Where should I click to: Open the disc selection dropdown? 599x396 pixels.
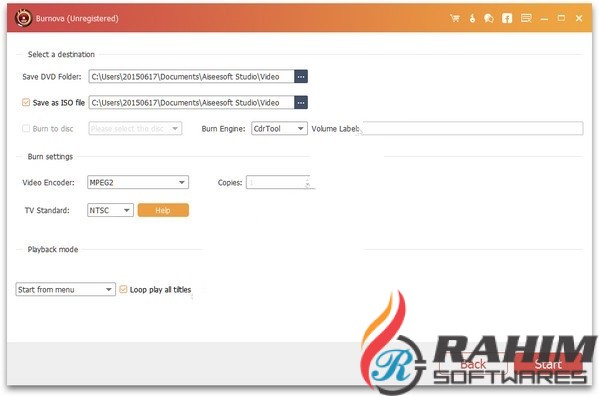pyautogui.click(x=135, y=129)
